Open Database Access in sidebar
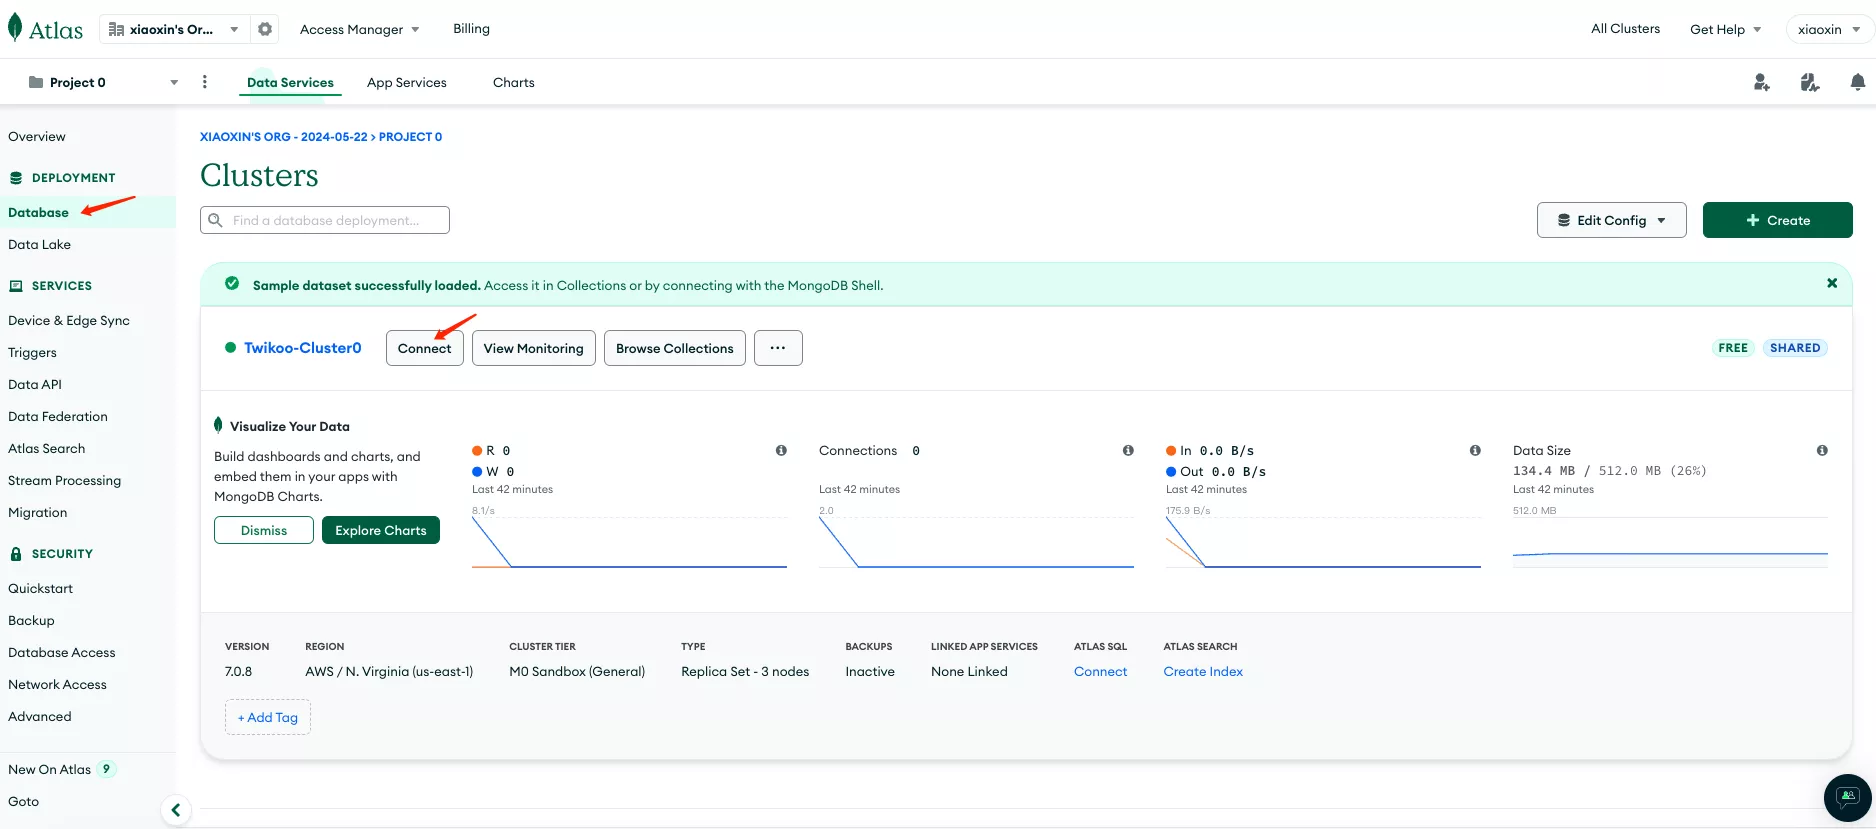 (x=62, y=652)
